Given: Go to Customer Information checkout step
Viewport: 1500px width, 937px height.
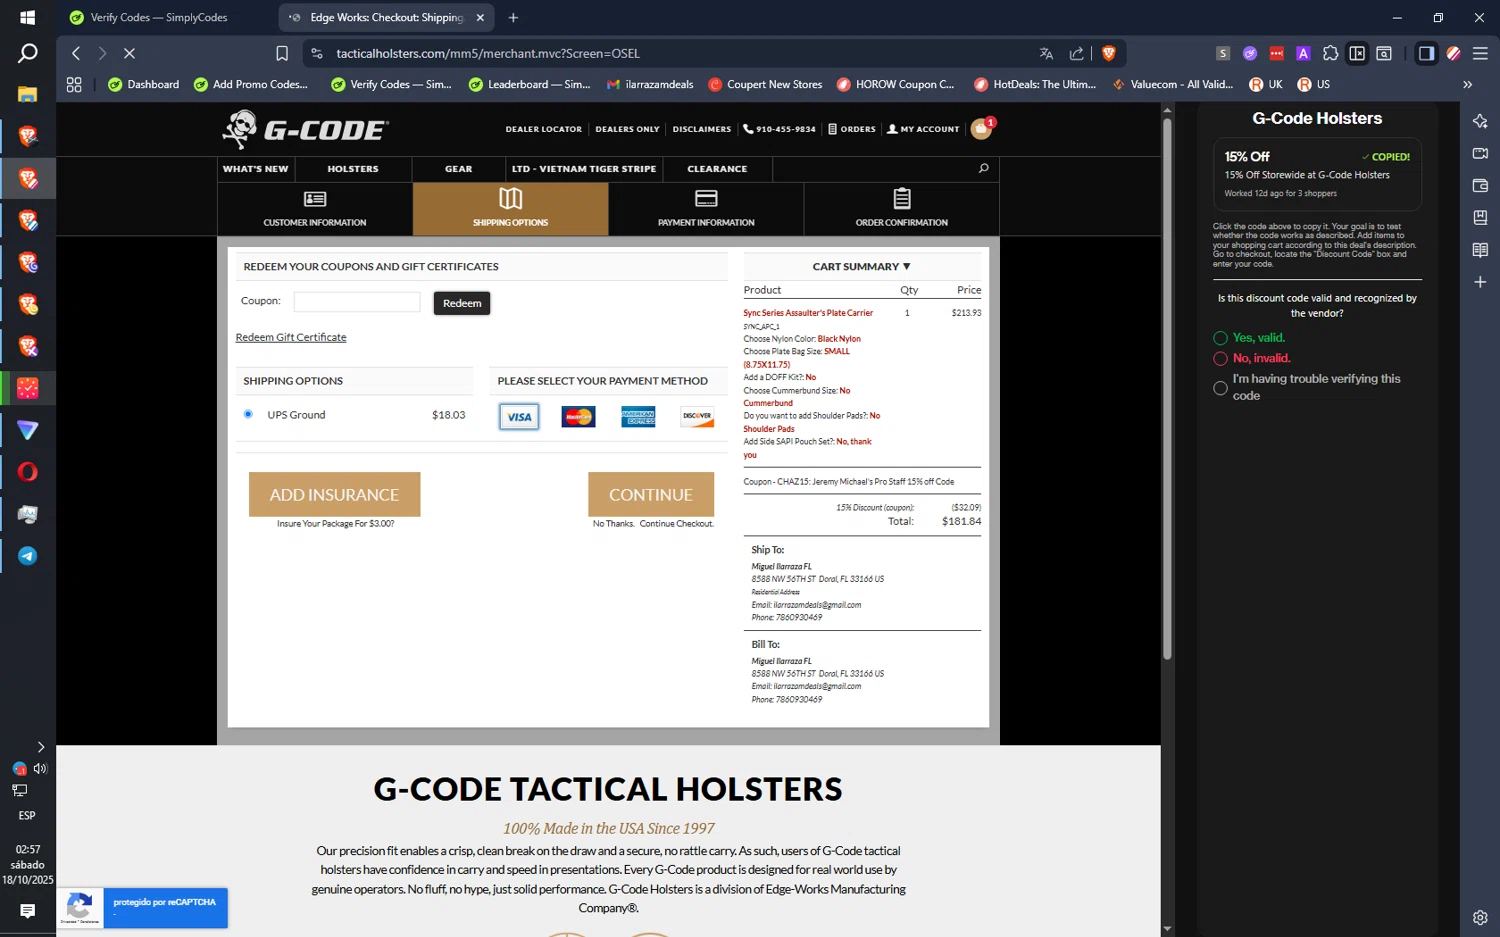Looking at the screenshot, I should pos(315,208).
